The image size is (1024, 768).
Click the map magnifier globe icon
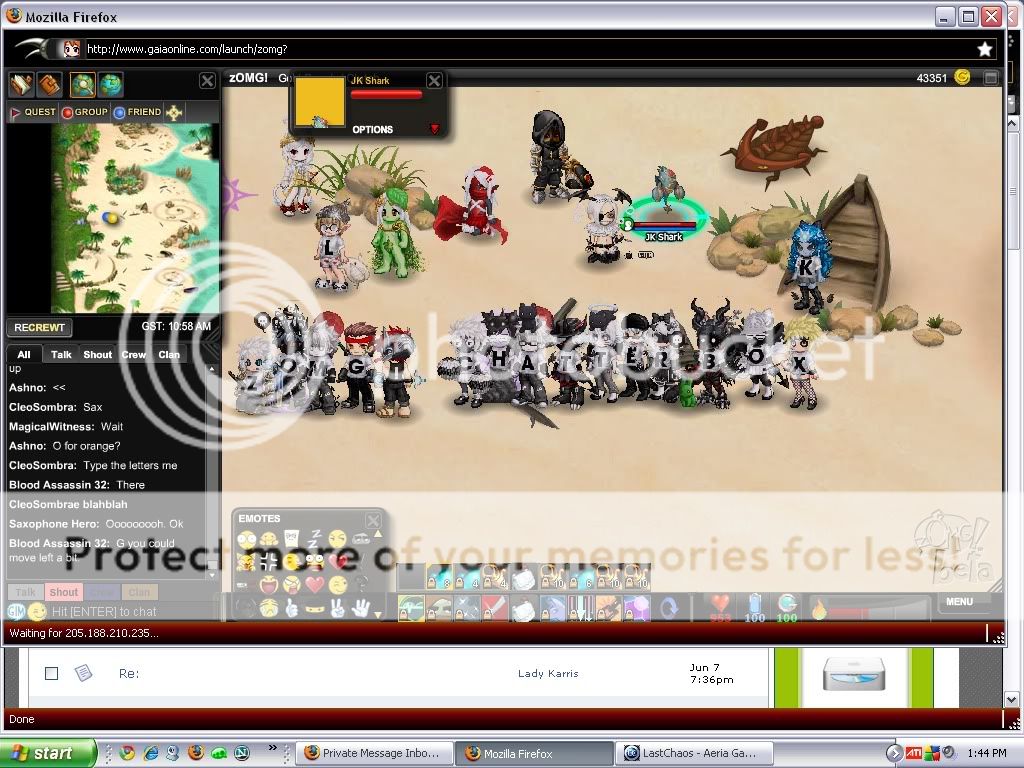82,84
